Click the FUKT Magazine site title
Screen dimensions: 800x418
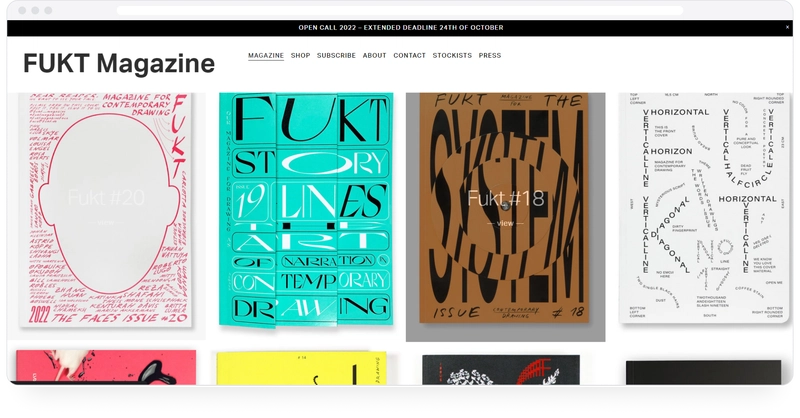(x=119, y=64)
